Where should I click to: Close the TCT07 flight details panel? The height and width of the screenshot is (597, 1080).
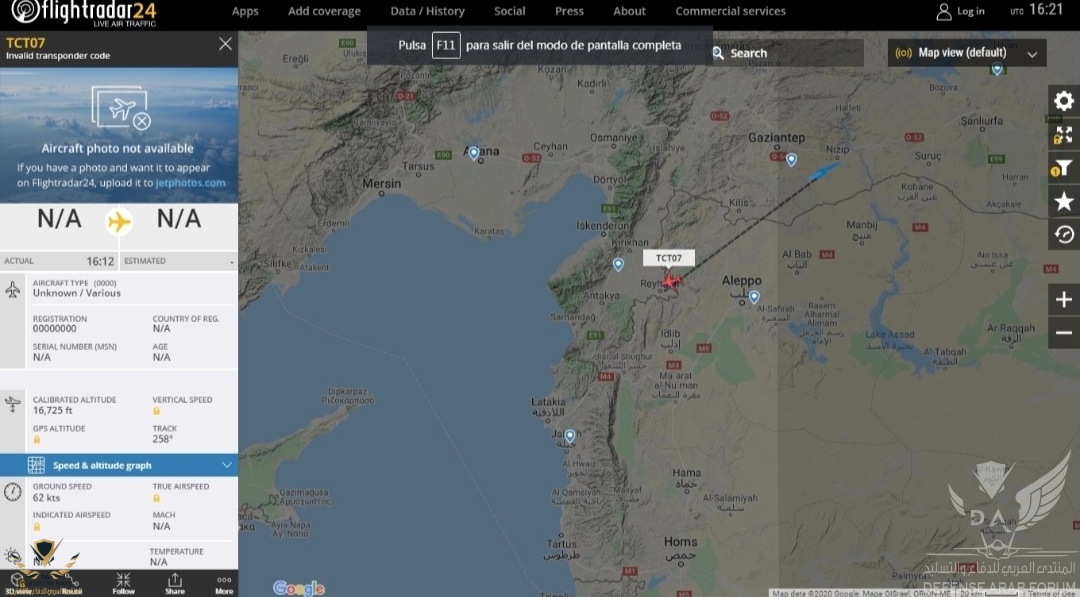[225, 44]
